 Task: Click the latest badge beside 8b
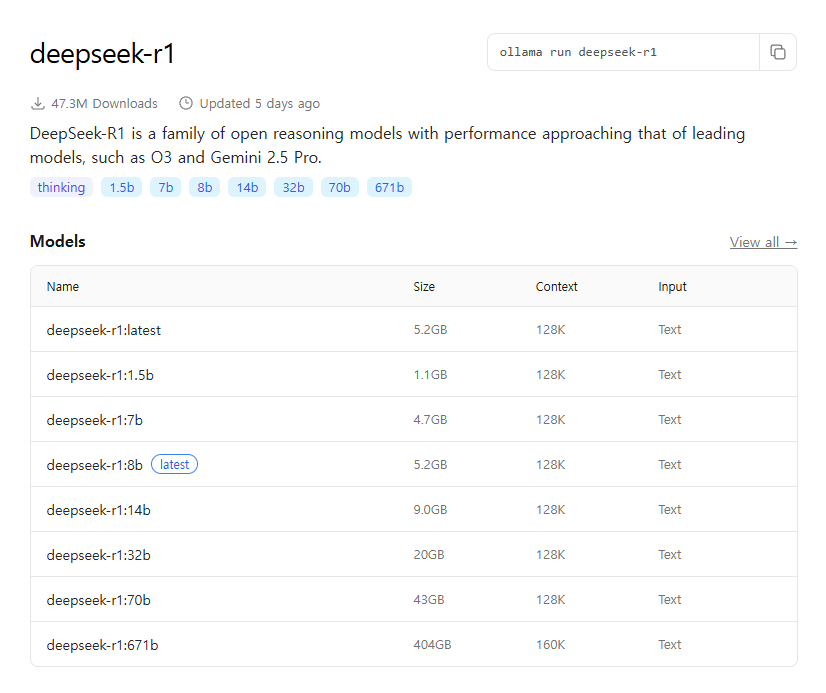174,464
